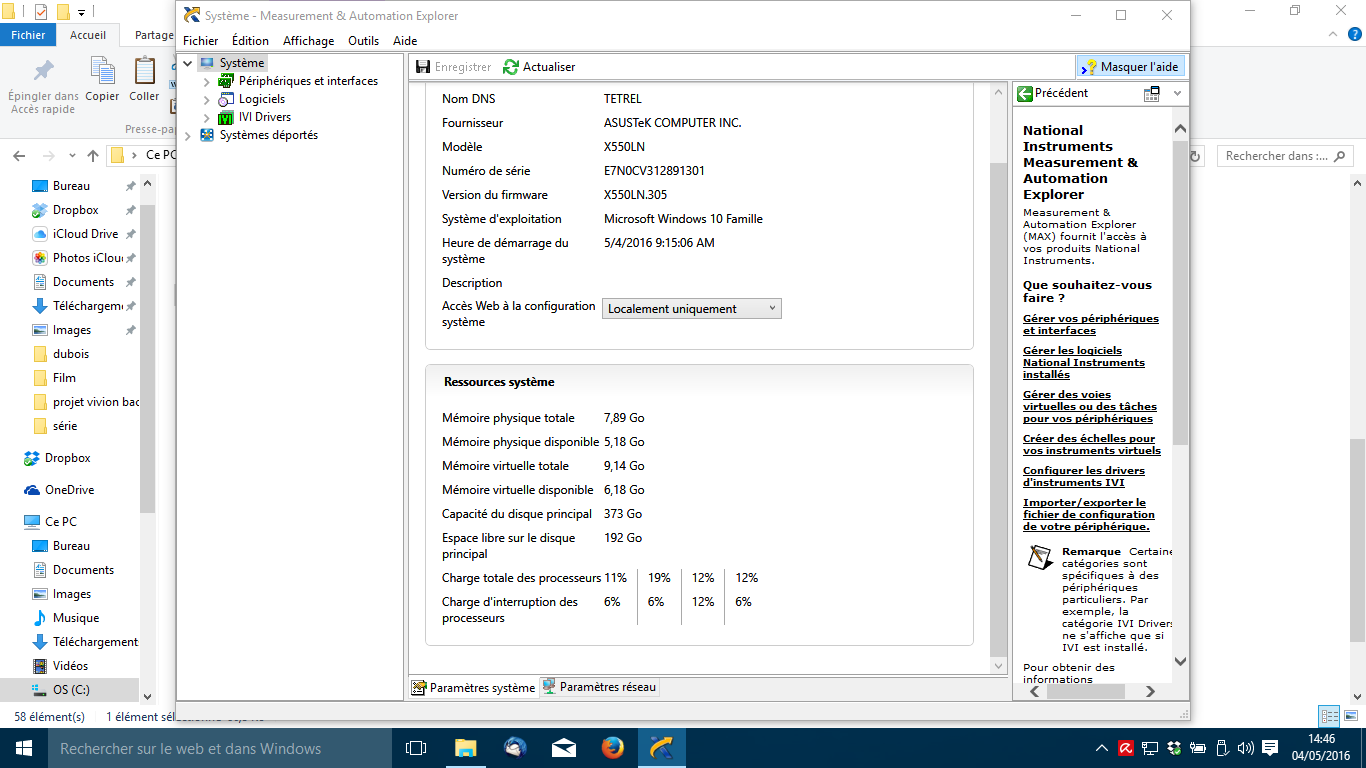Screen dimensions: 1366x768
Task: Click Configurer les drivers d'instruments IVI link
Action: [1084, 477]
